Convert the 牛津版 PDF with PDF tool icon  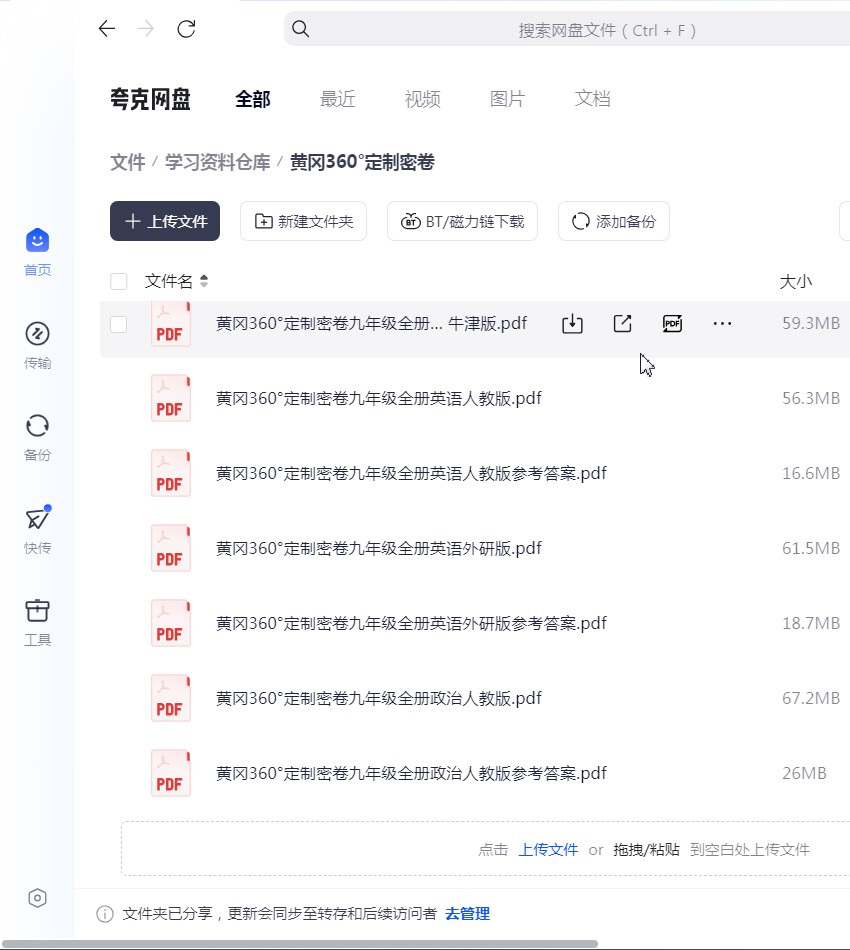point(672,324)
